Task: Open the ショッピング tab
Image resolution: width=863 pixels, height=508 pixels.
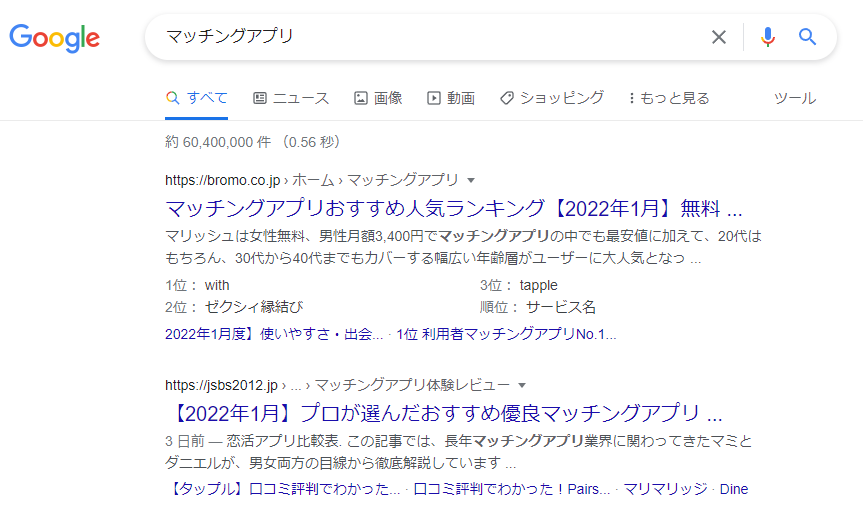Action: tap(551, 99)
